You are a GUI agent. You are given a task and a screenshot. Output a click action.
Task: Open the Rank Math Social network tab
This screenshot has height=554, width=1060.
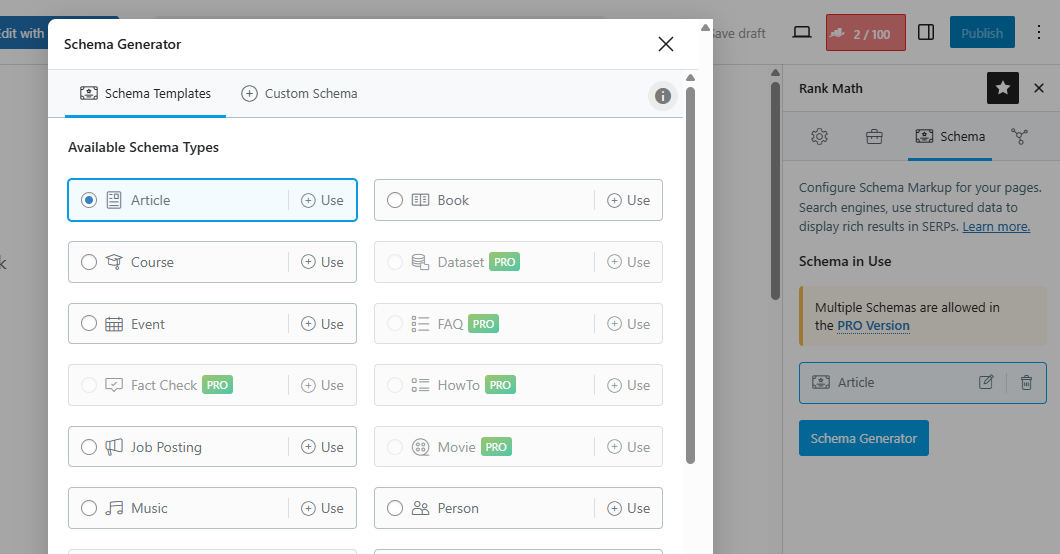click(1019, 137)
